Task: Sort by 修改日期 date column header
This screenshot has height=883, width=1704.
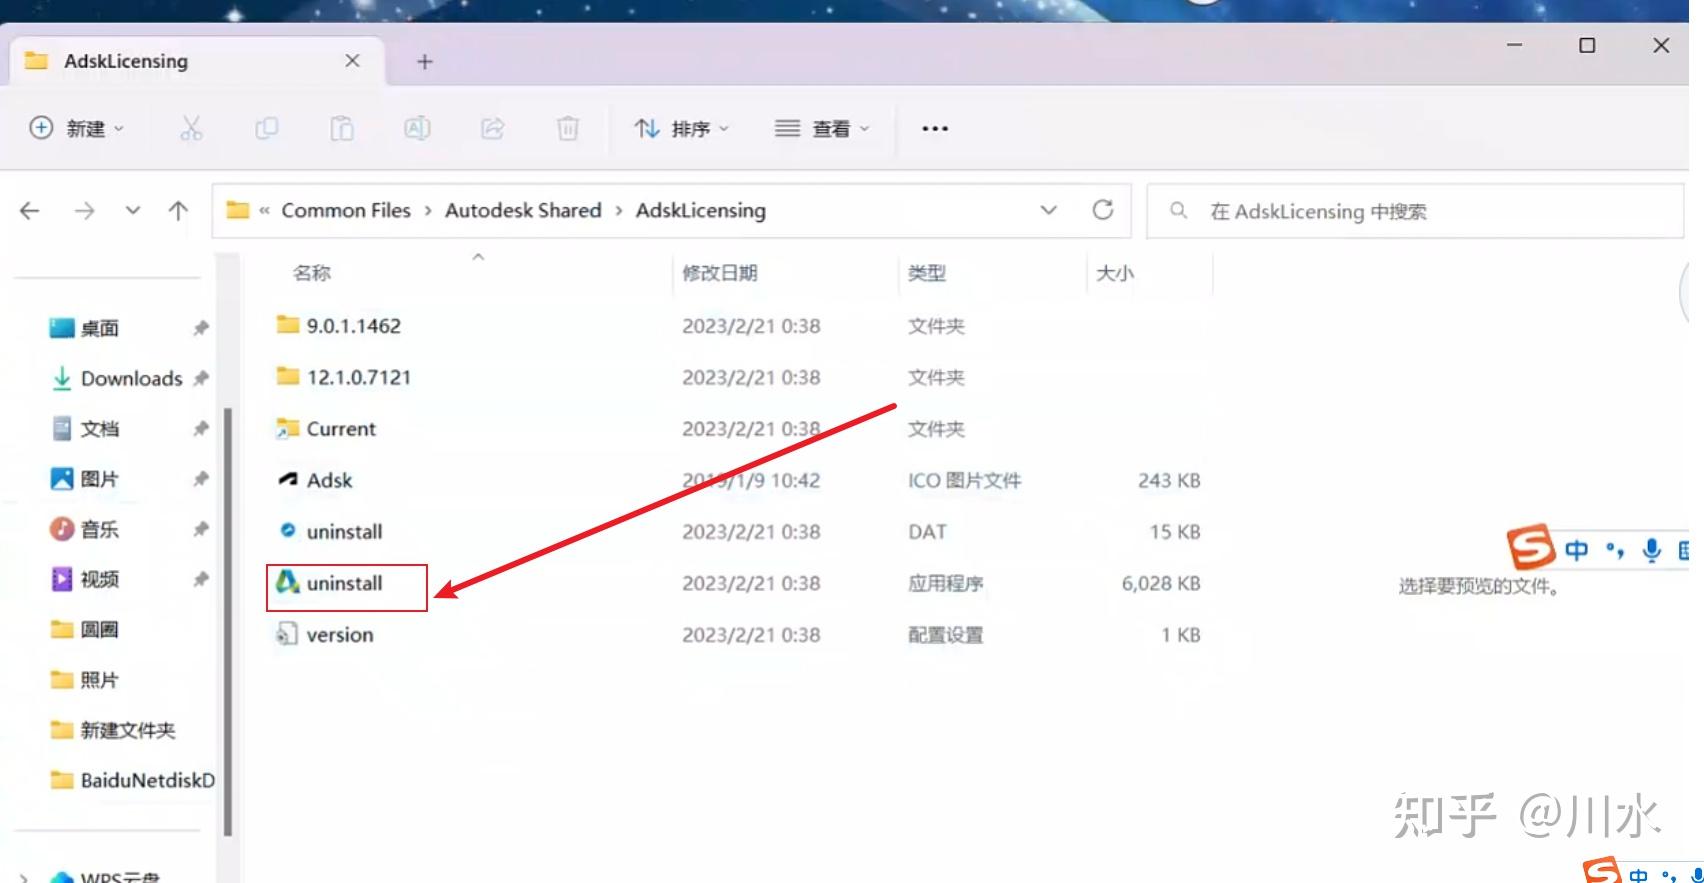Action: [x=720, y=272]
